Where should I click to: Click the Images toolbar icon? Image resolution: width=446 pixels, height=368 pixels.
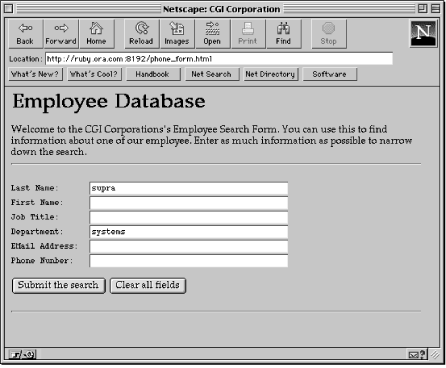tap(177, 34)
